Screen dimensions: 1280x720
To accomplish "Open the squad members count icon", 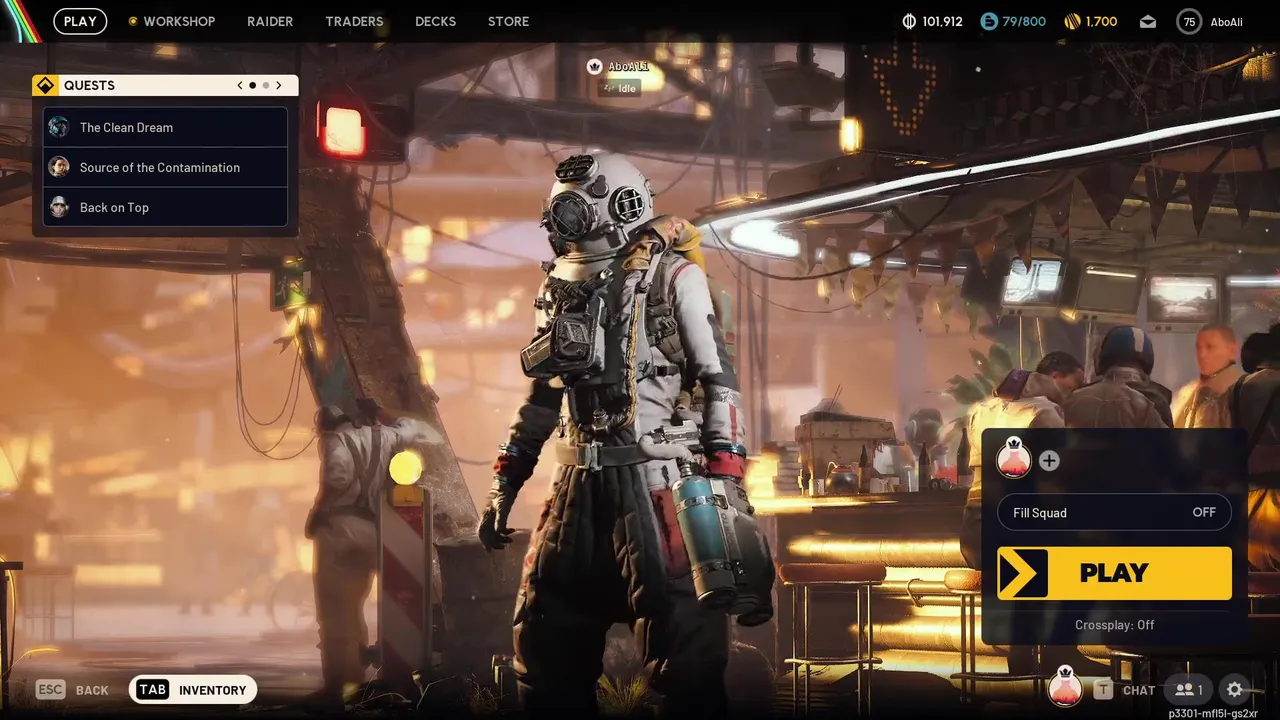I will tap(1188, 690).
